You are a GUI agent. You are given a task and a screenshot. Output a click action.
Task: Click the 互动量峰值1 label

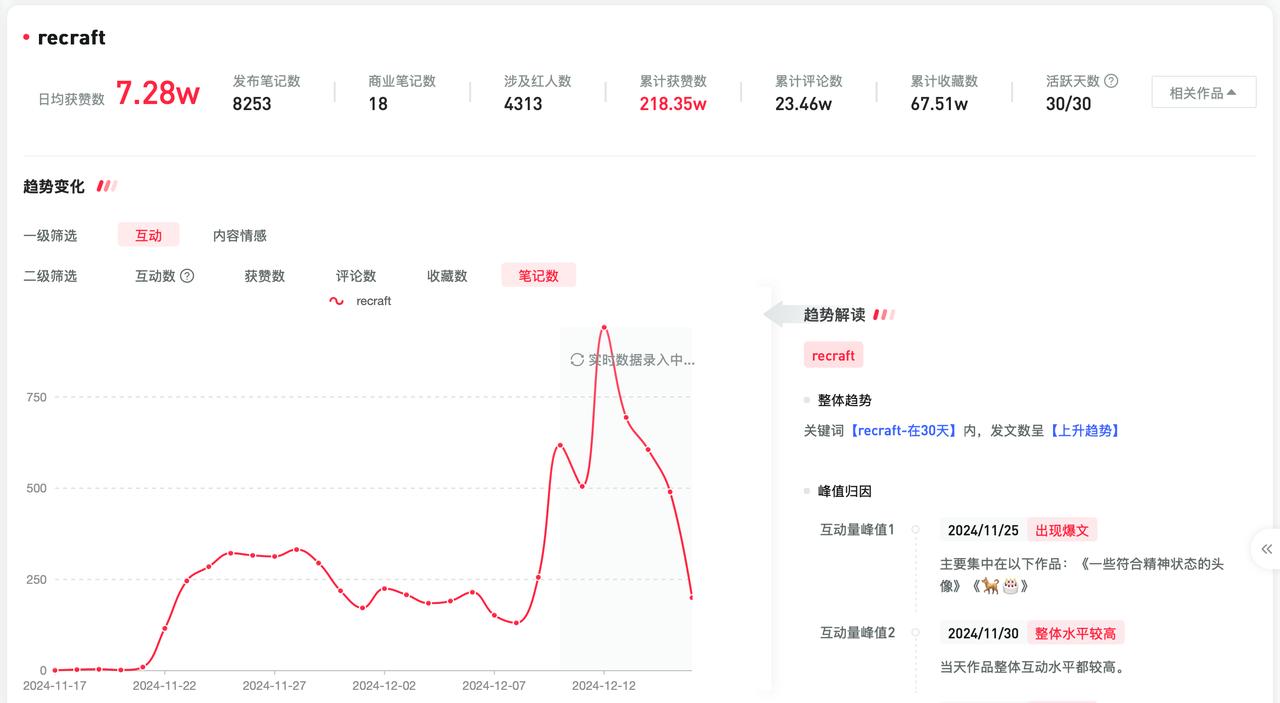pos(858,530)
